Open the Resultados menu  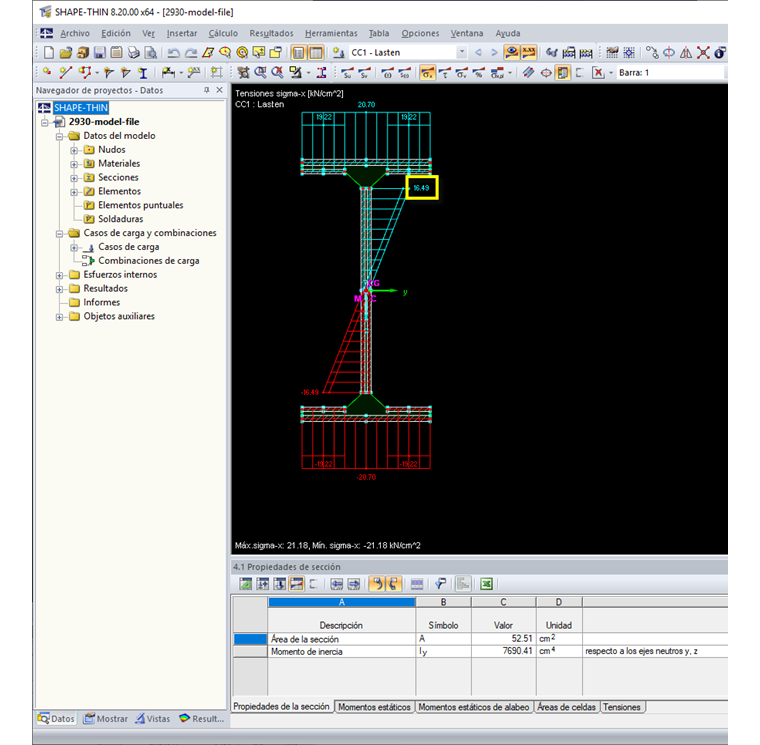point(271,33)
